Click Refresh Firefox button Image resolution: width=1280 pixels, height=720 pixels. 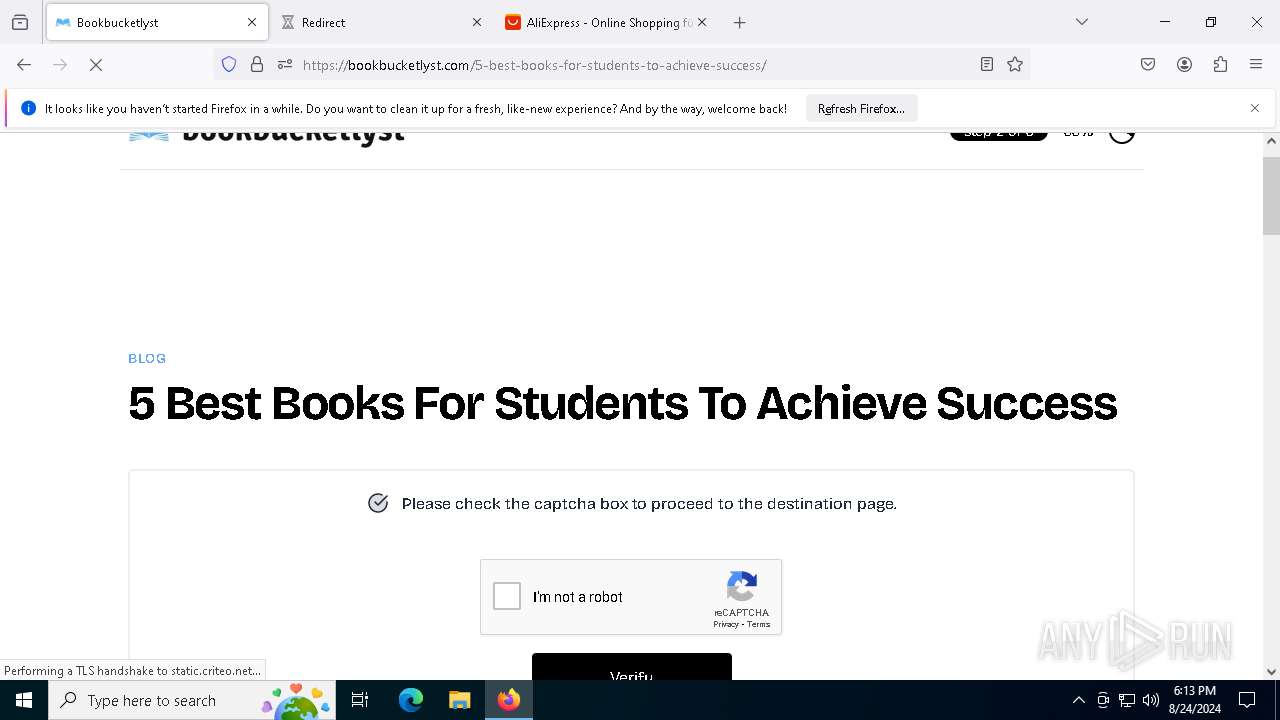click(861, 108)
